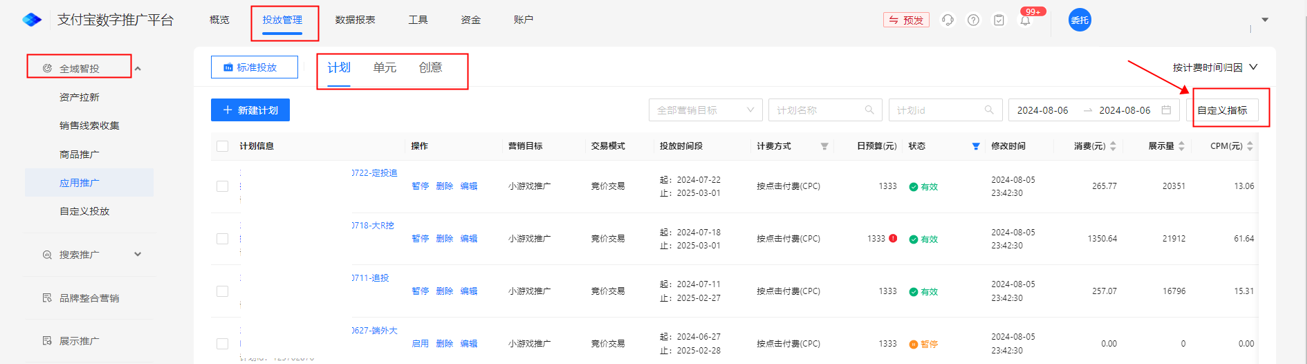The image size is (1307, 364).
Task: Pause the 0722-定投追 plan
Action: point(420,186)
